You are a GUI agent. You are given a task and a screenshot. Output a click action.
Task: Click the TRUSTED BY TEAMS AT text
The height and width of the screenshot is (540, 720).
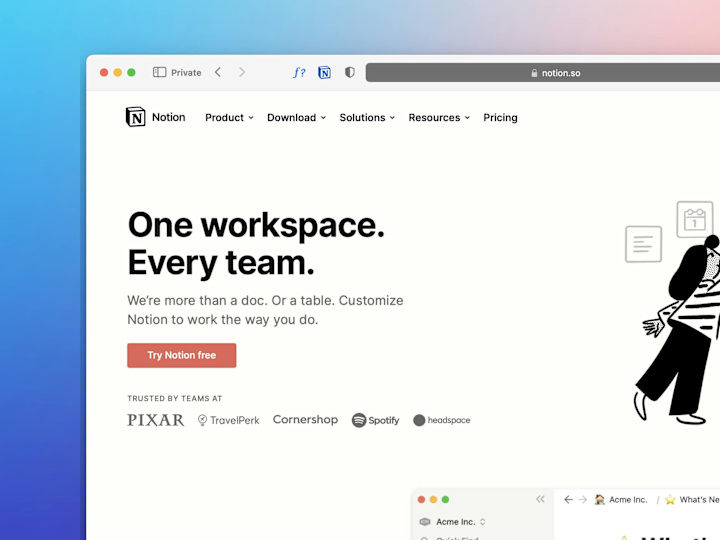coord(174,399)
